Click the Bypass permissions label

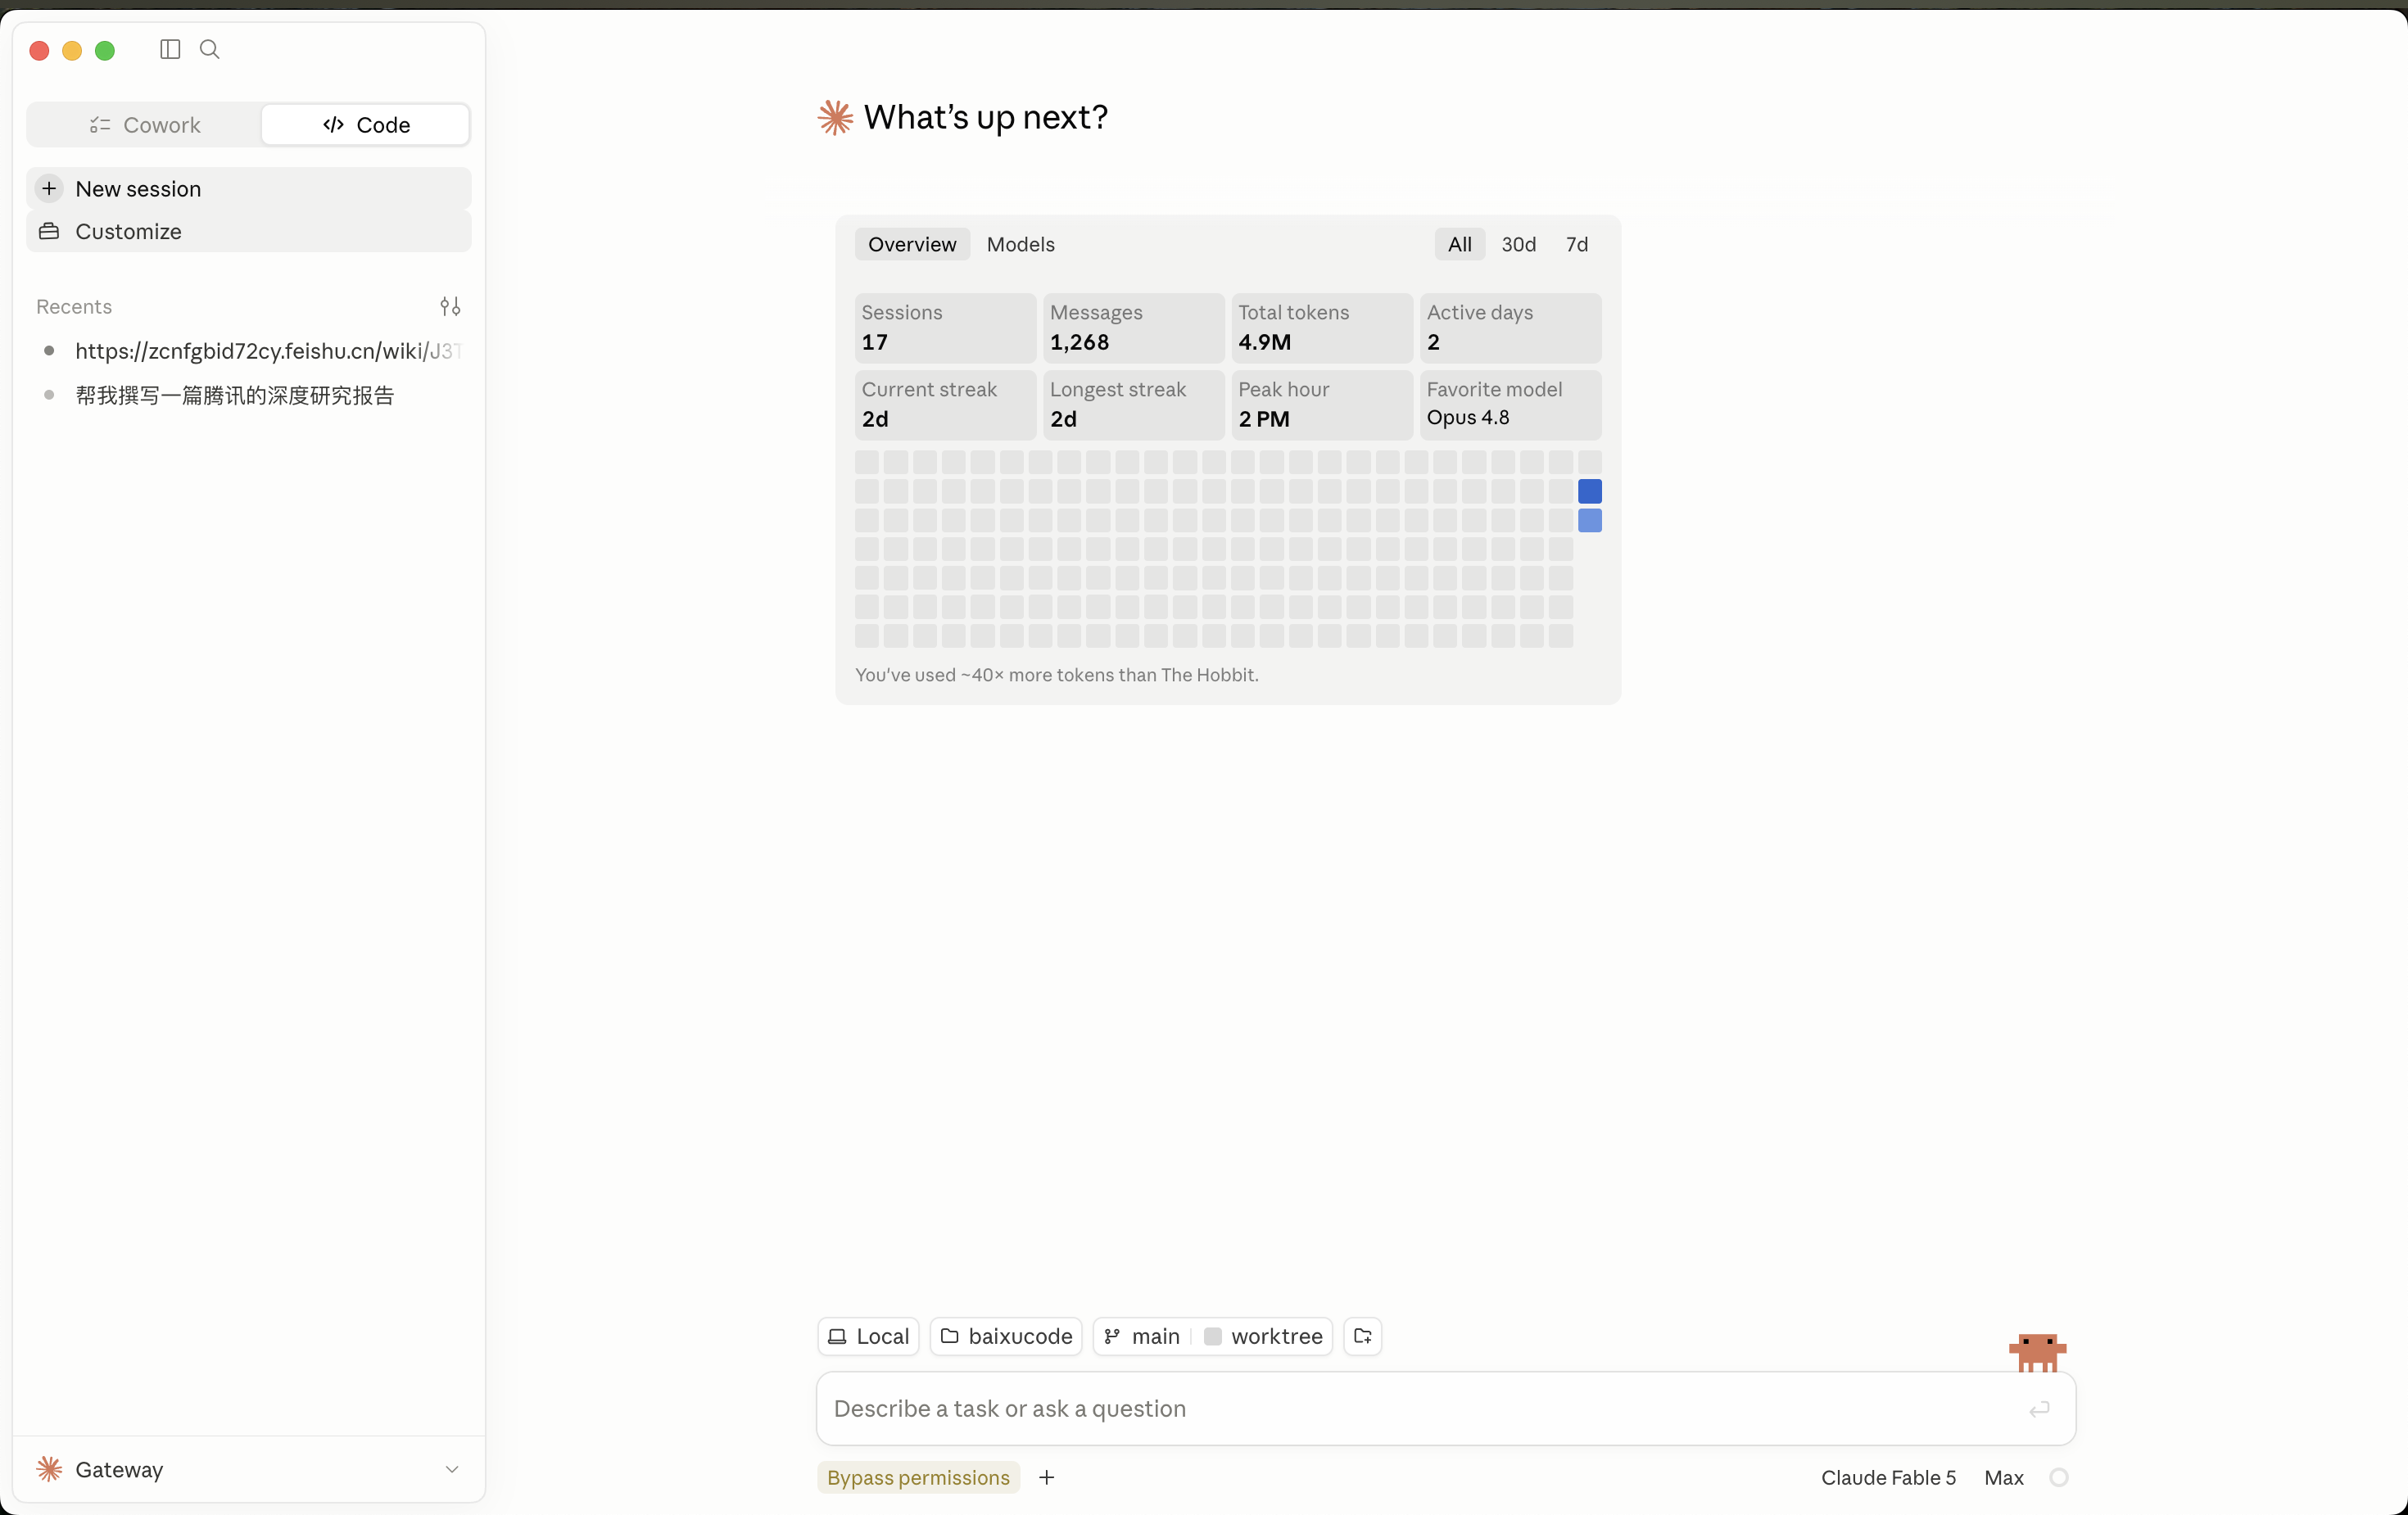918,1477
